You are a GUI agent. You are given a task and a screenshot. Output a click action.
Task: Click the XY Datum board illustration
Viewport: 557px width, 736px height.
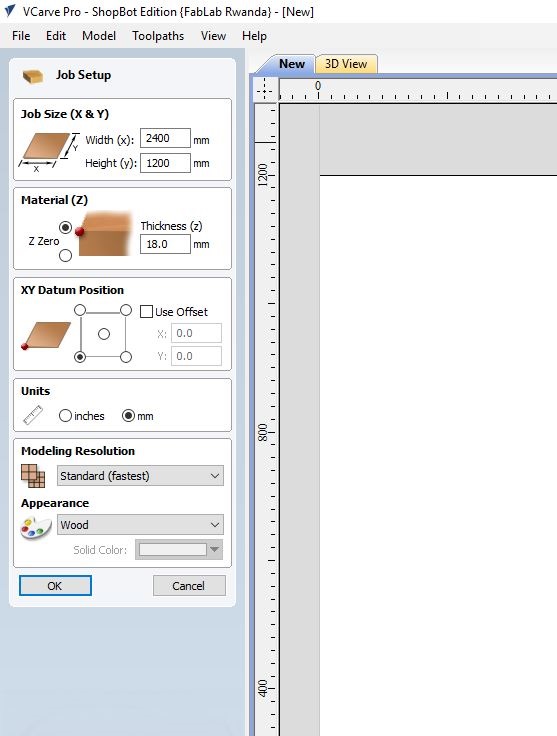pos(46,336)
